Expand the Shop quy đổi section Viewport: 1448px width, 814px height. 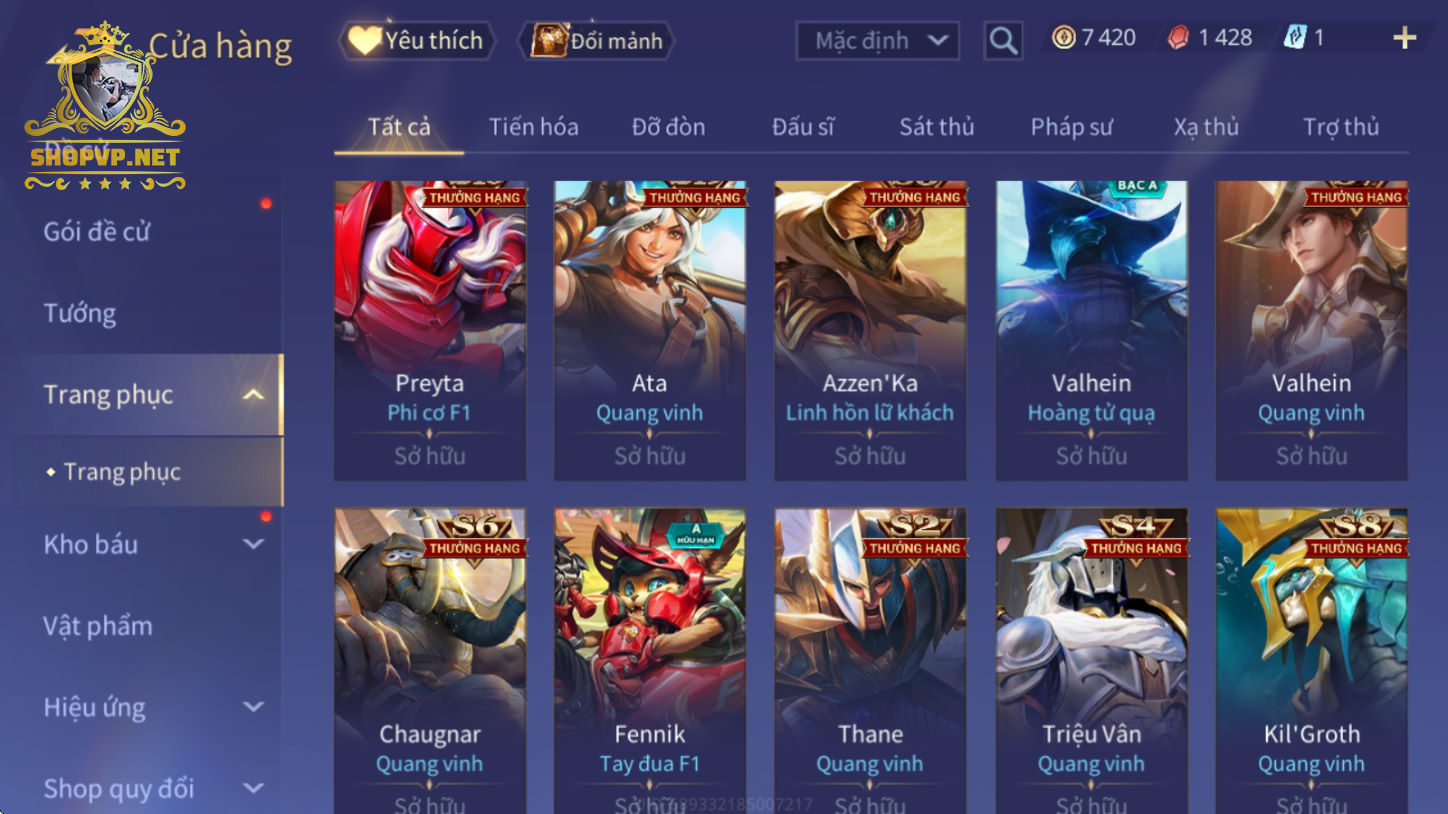(254, 788)
